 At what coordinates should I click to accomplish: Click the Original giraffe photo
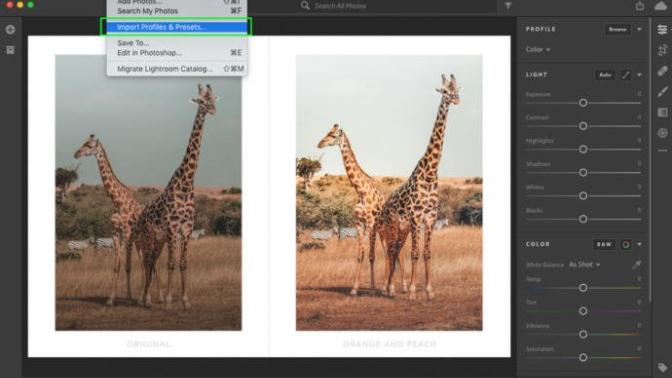[148, 192]
